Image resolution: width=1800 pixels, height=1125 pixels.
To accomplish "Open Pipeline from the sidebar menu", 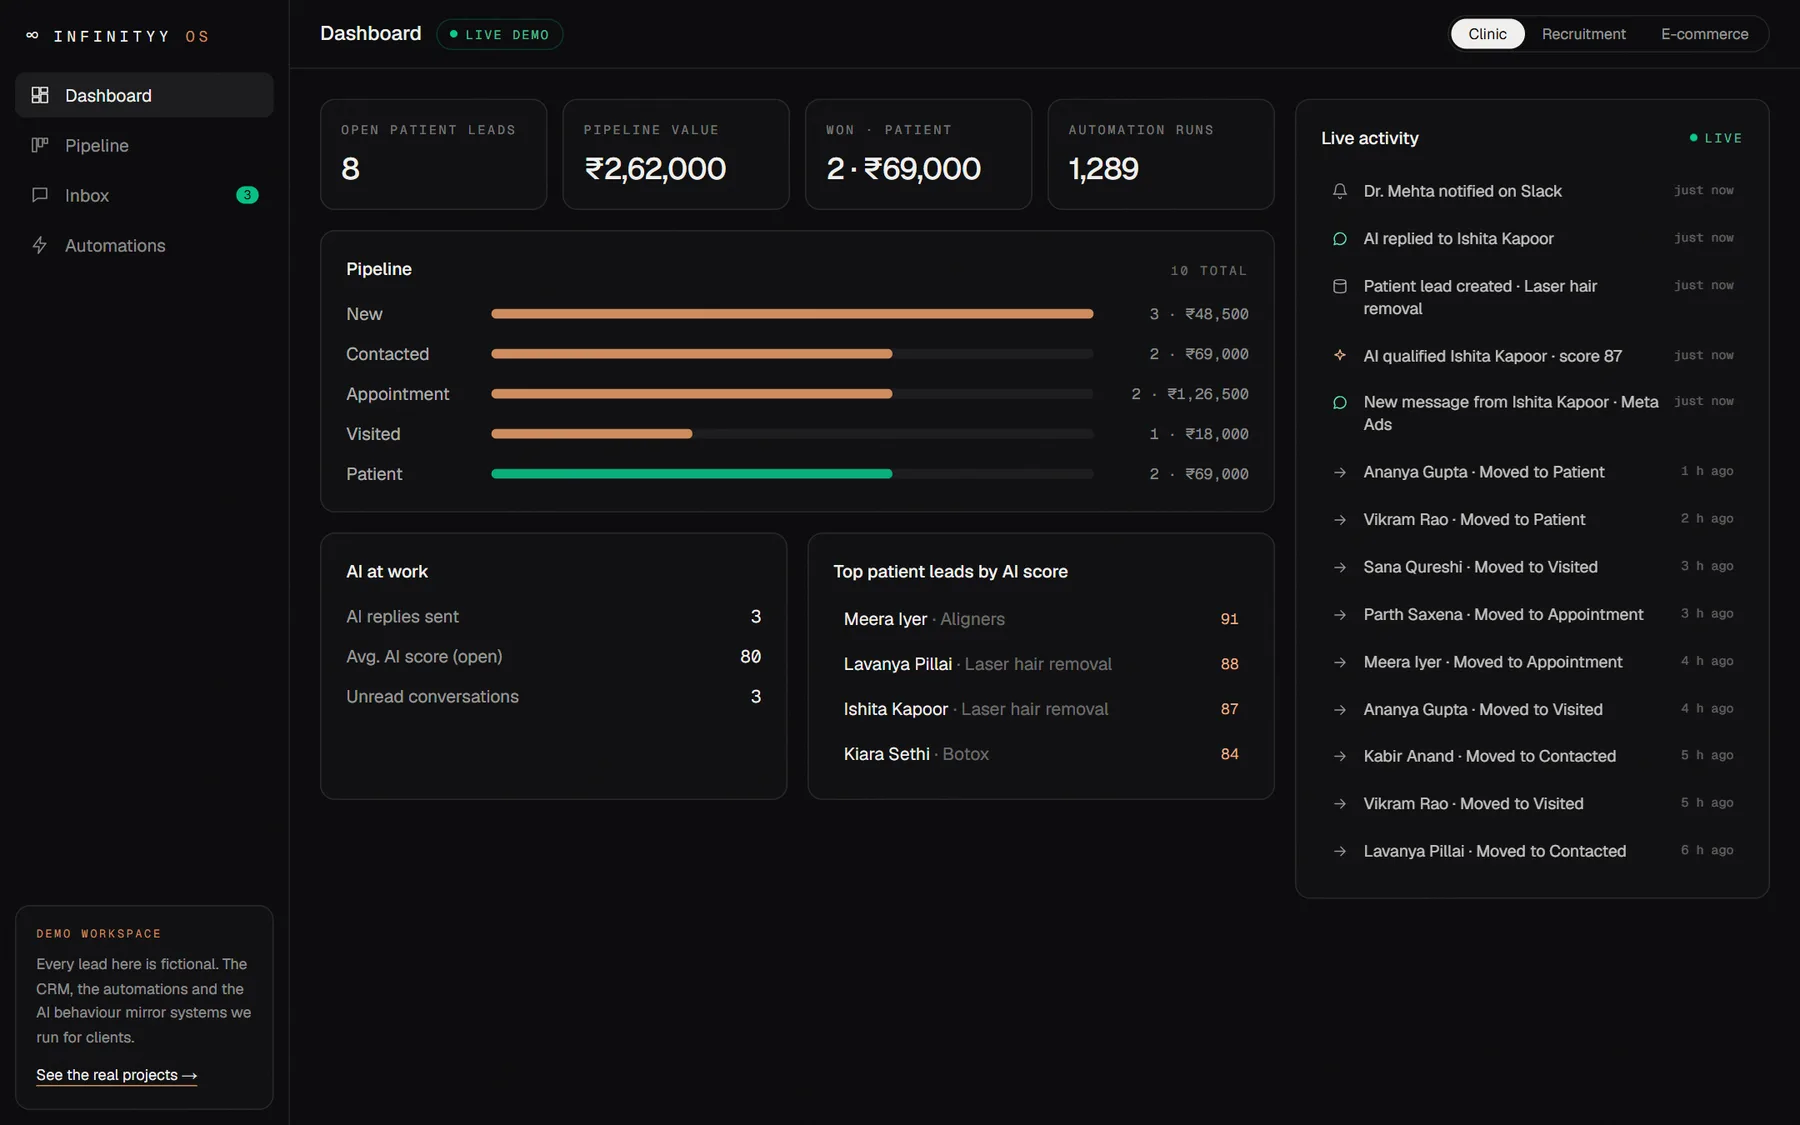I will tap(144, 145).
